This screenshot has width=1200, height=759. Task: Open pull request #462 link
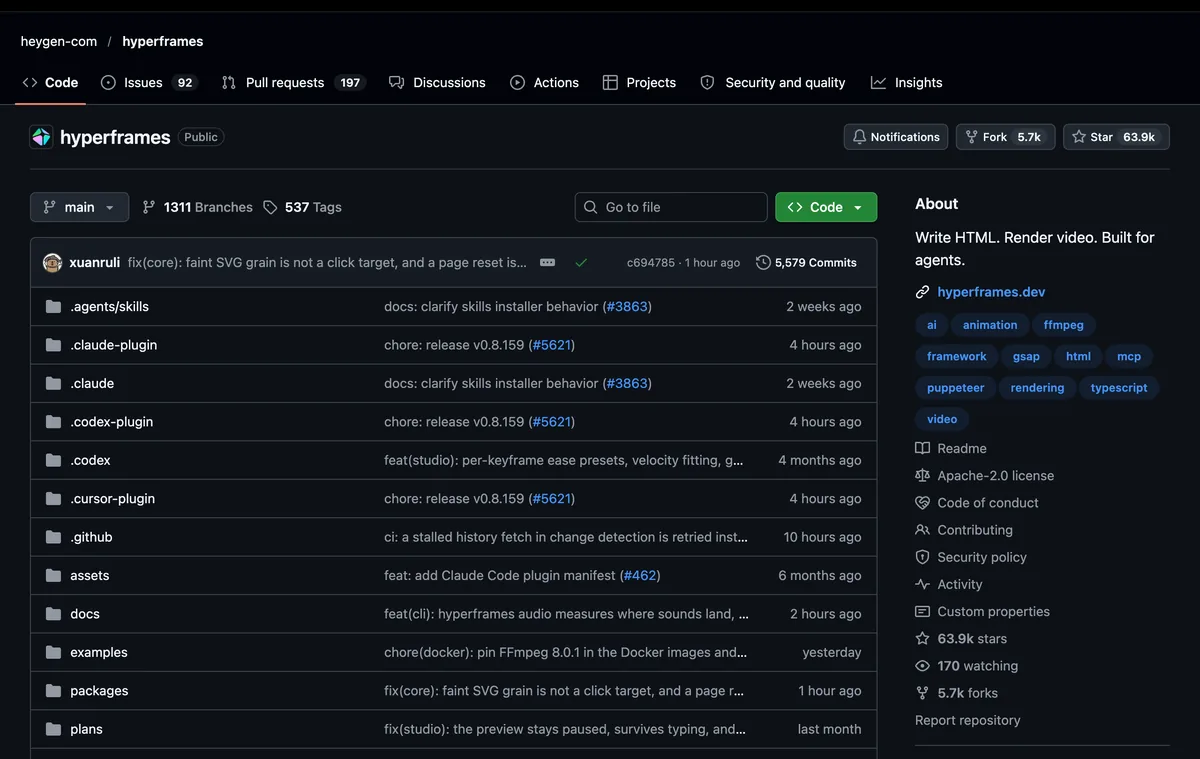click(x=640, y=575)
